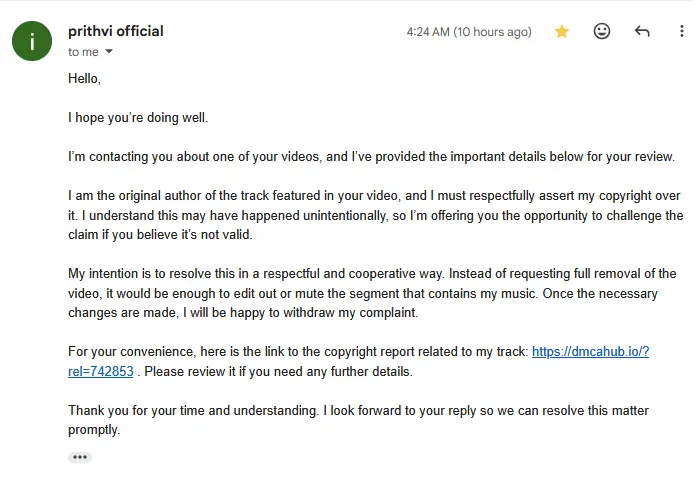Click the paragraph starting "I'm contacting you about"
This screenshot has width=700, height=477.
pos(371,157)
